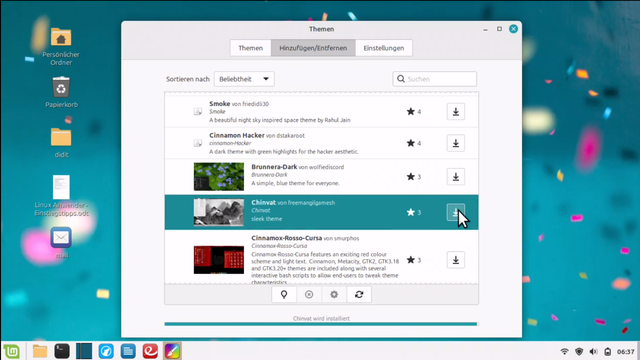Click the Suchen search field

(x=435, y=79)
